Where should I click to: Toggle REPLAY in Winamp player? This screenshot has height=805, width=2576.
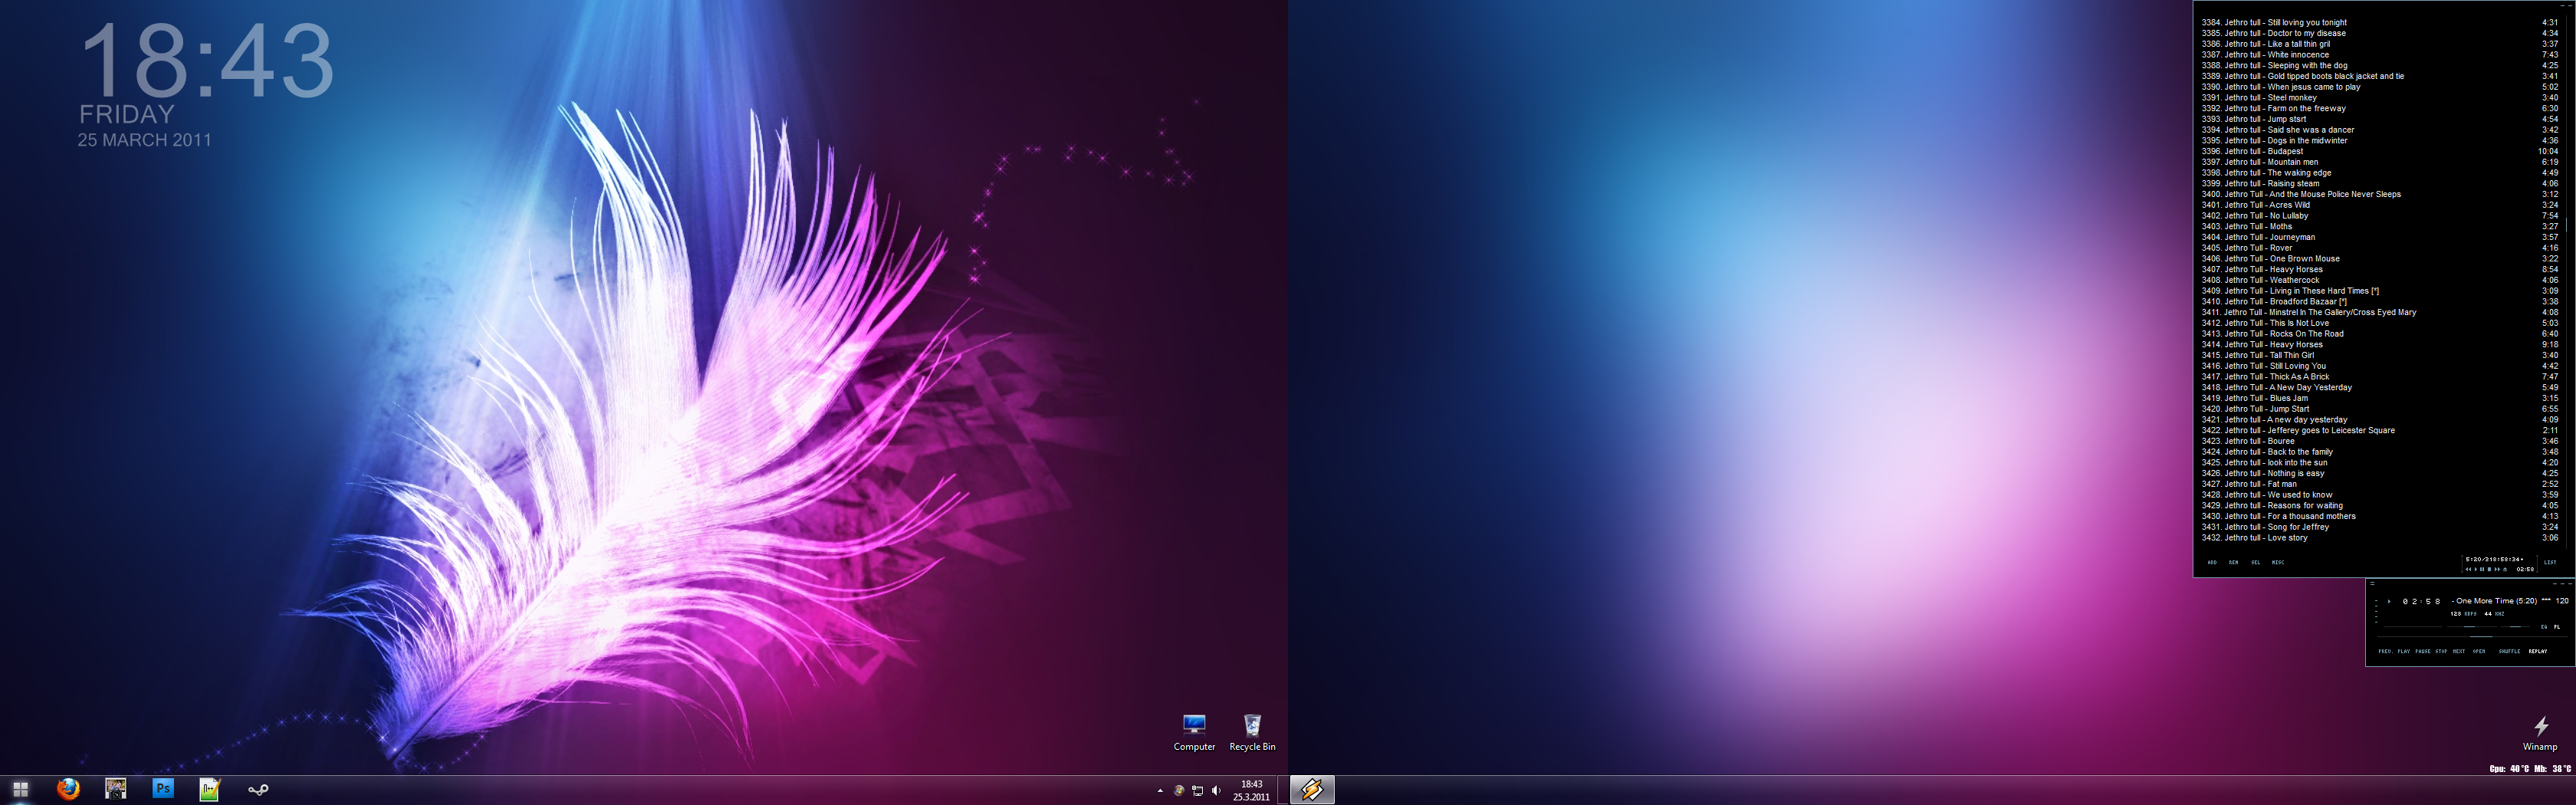2538,651
